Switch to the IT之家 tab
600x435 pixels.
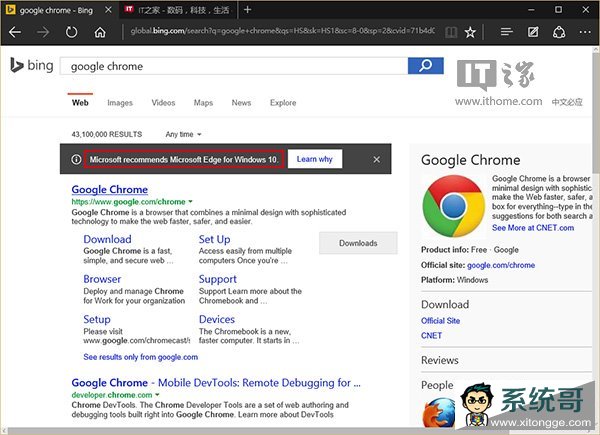pos(178,10)
